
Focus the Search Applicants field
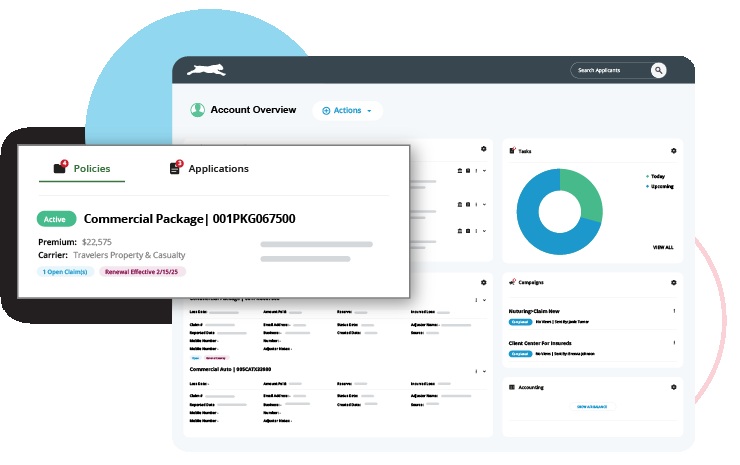click(612, 70)
